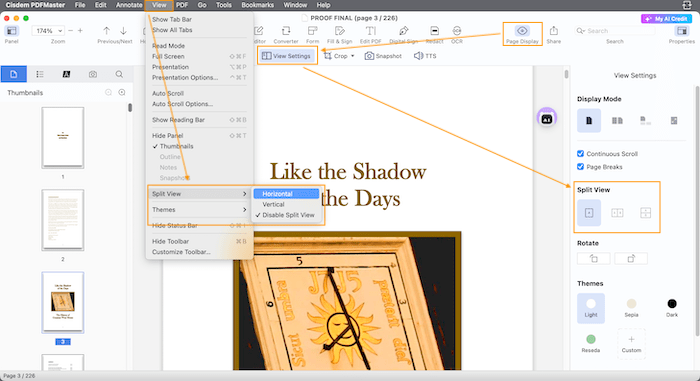Viewport: 700px width, 381px height.
Task: Switch to the snapshots camera tab
Action: (92, 74)
